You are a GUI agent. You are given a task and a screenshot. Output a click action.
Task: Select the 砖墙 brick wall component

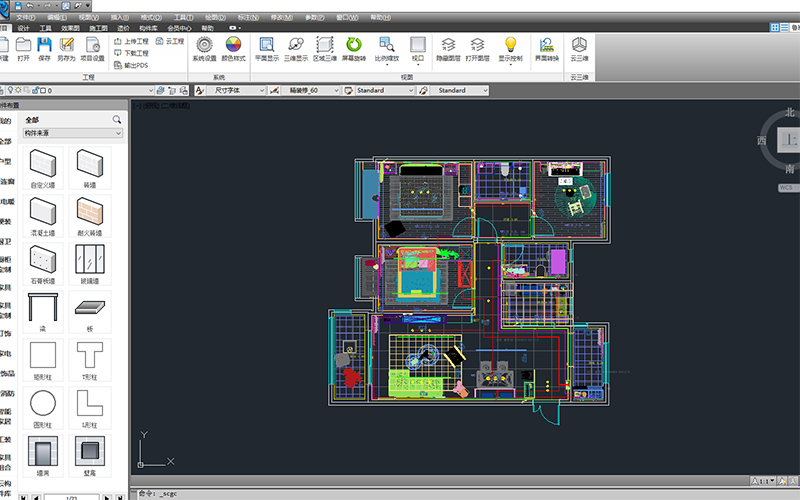pos(90,168)
